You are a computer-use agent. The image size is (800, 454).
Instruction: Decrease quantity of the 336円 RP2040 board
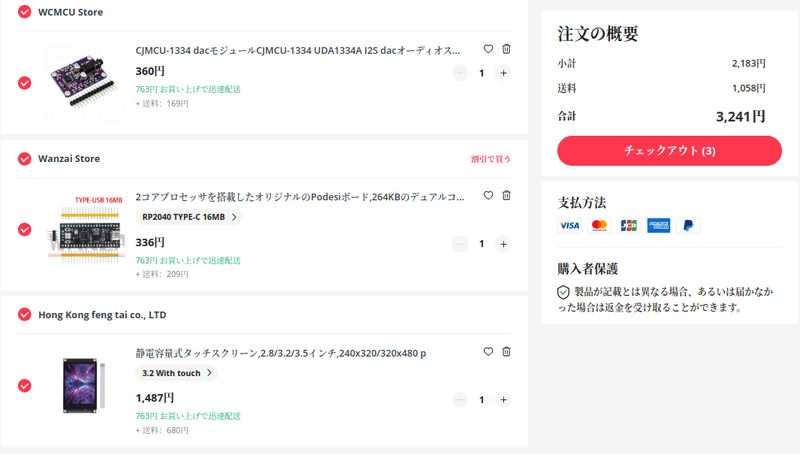[x=460, y=244]
